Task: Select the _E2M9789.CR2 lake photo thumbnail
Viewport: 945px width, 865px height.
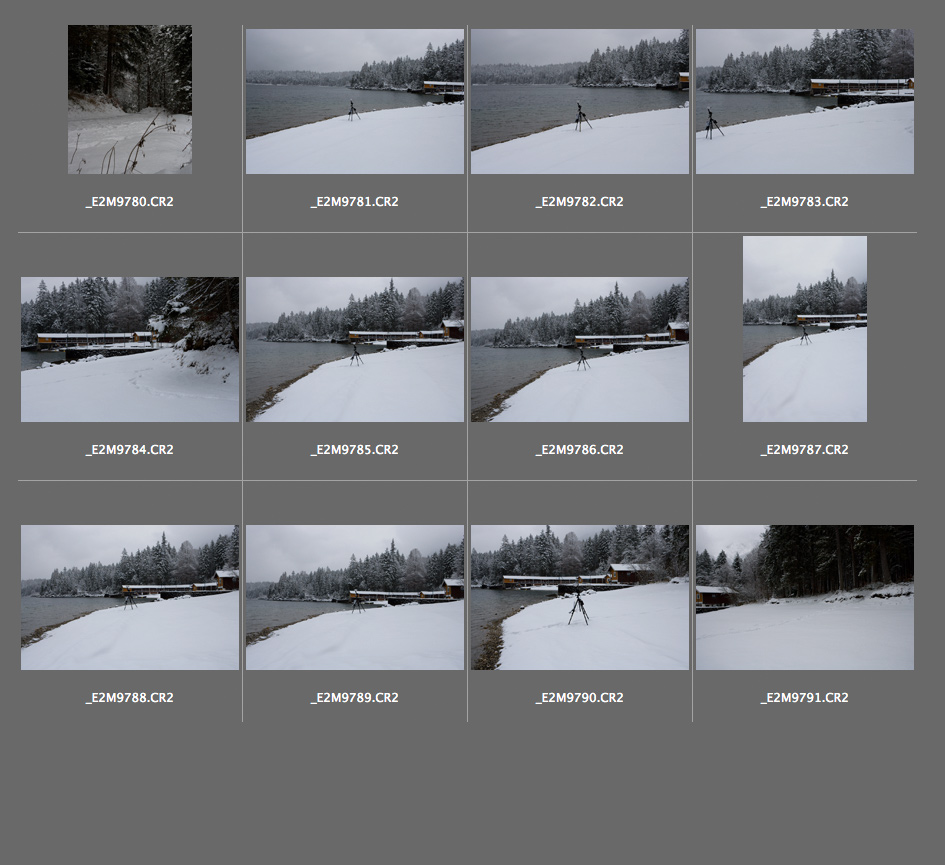Action: tap(354, 597)
